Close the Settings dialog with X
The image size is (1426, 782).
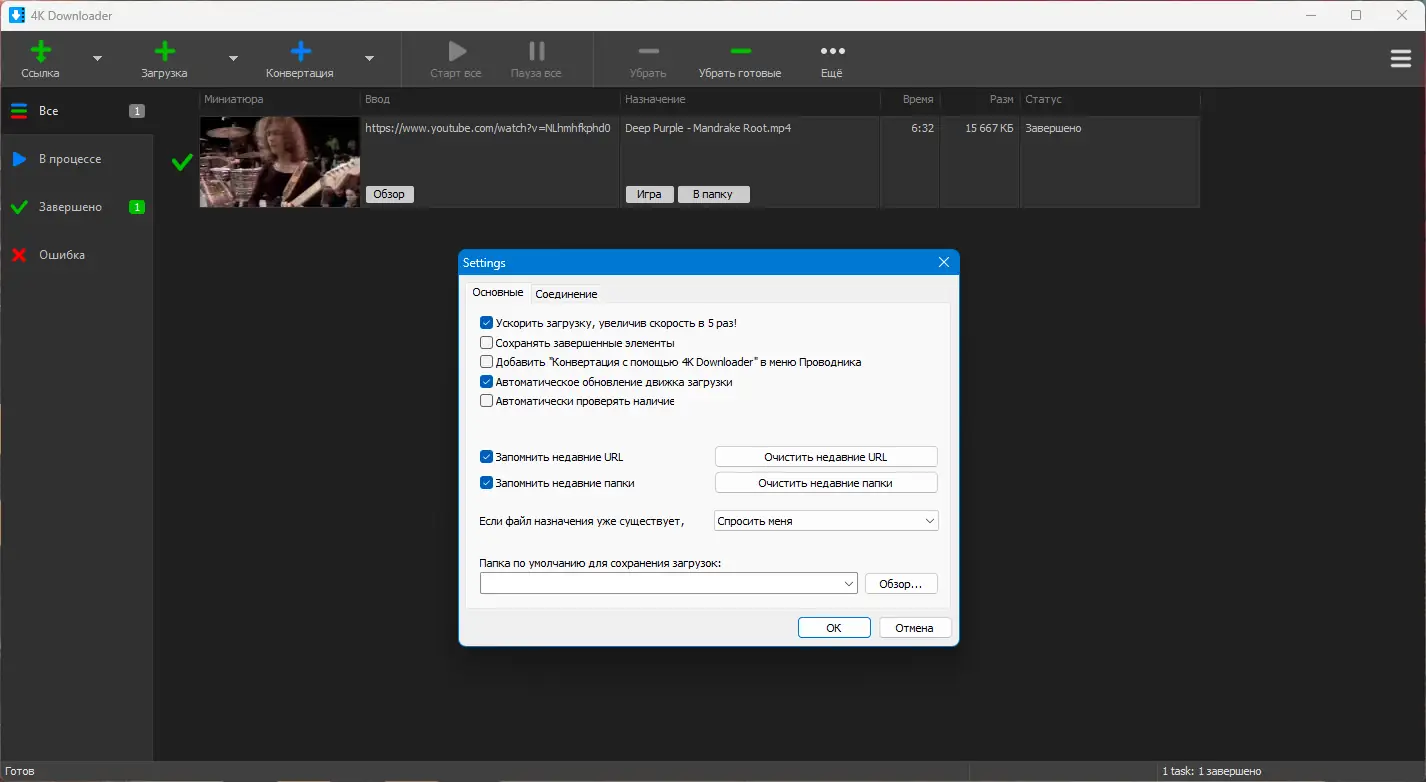click(944, 263)
